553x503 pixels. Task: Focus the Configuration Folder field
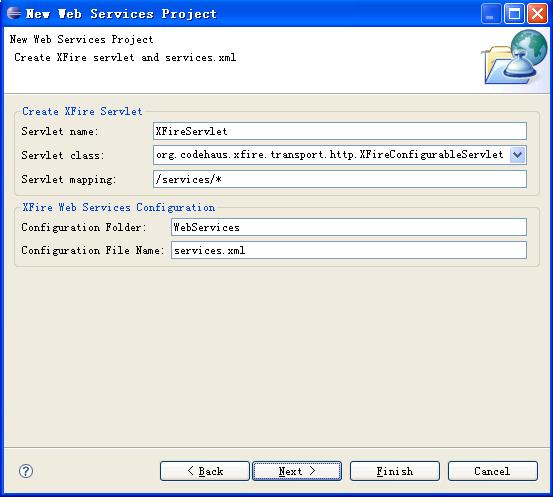349,227
